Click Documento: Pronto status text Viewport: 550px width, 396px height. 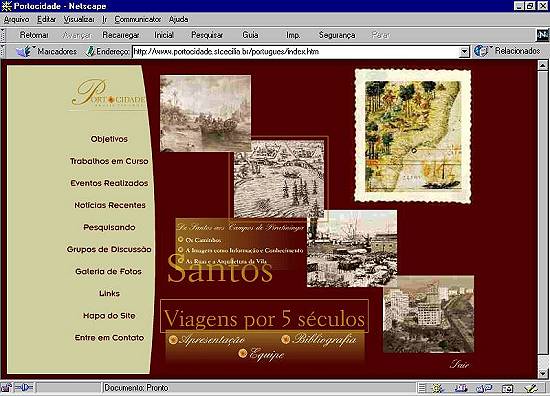[136, 388]
